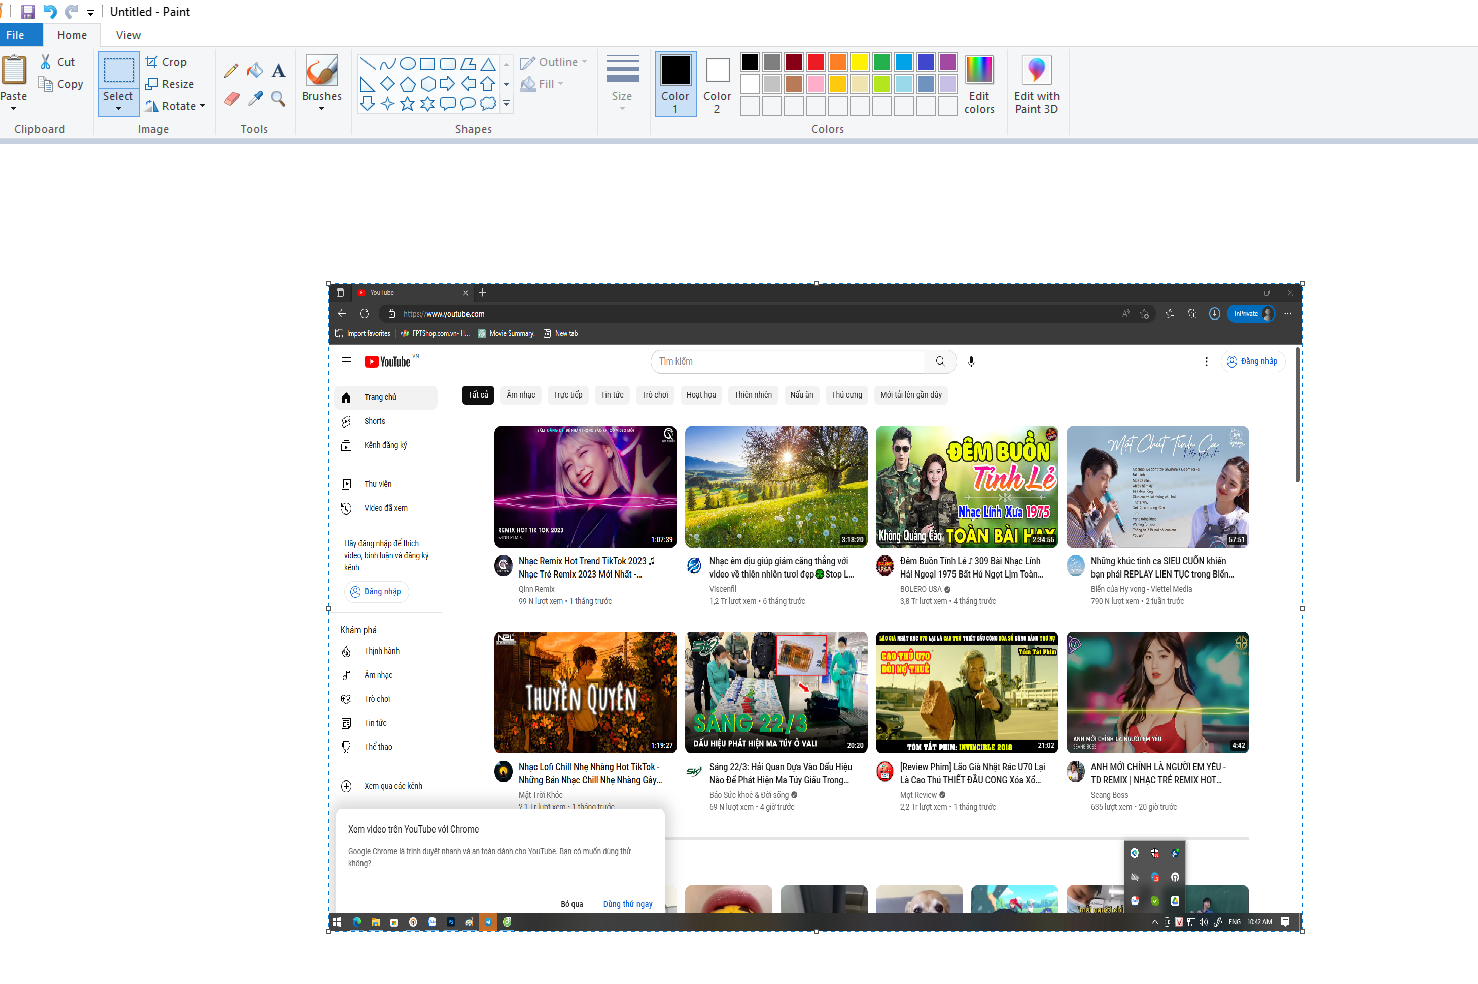Click the Cut button
Image resolution: width=1478 pixels, height=984 pixels.
tap(58, 62)
